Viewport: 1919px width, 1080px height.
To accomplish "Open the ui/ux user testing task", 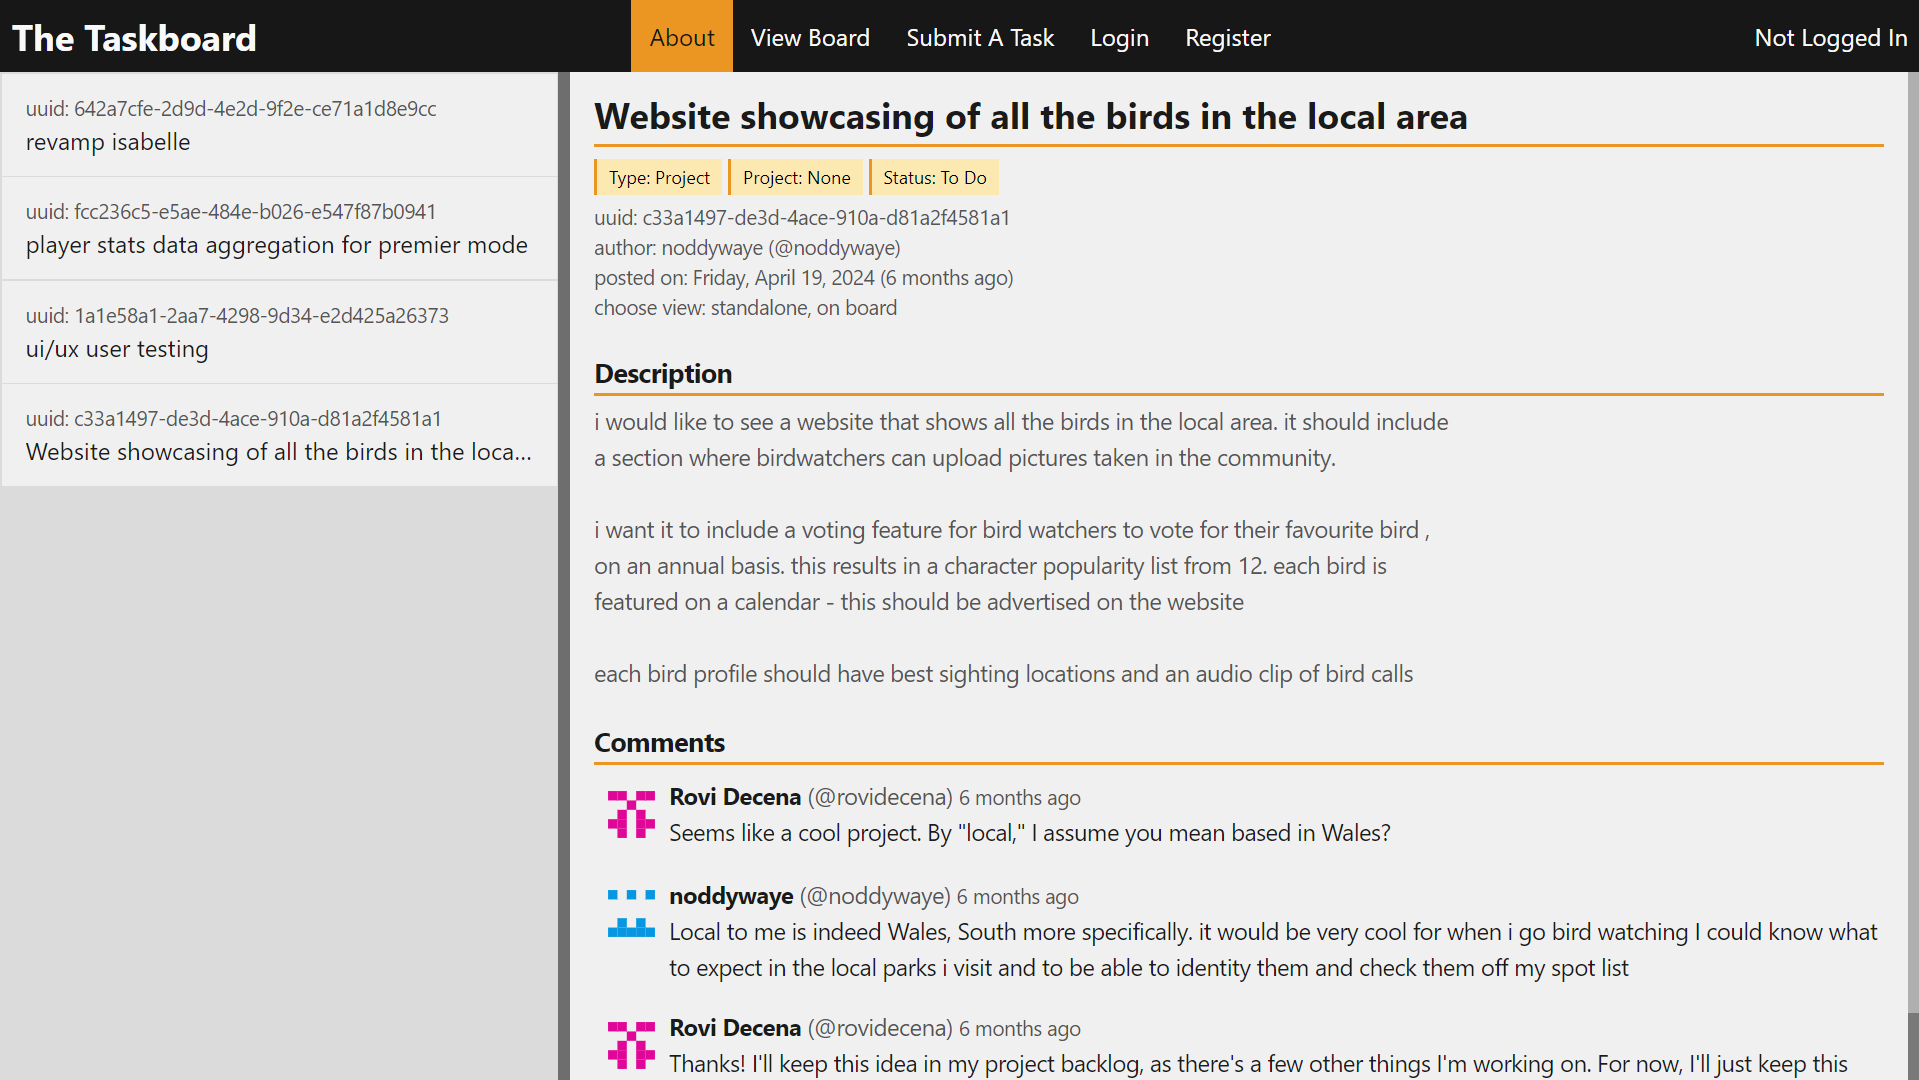I will 278,333.
